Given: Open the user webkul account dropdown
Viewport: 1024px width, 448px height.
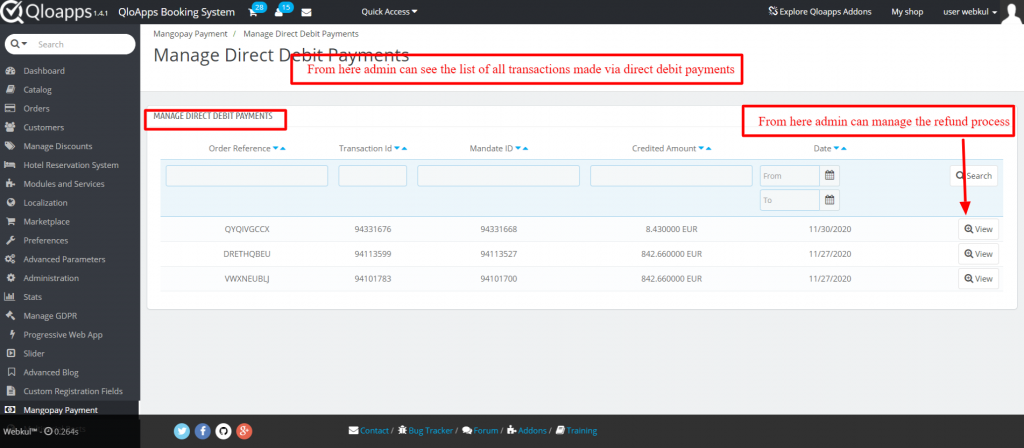Looking at the screenshot, I should click(970, 12).
